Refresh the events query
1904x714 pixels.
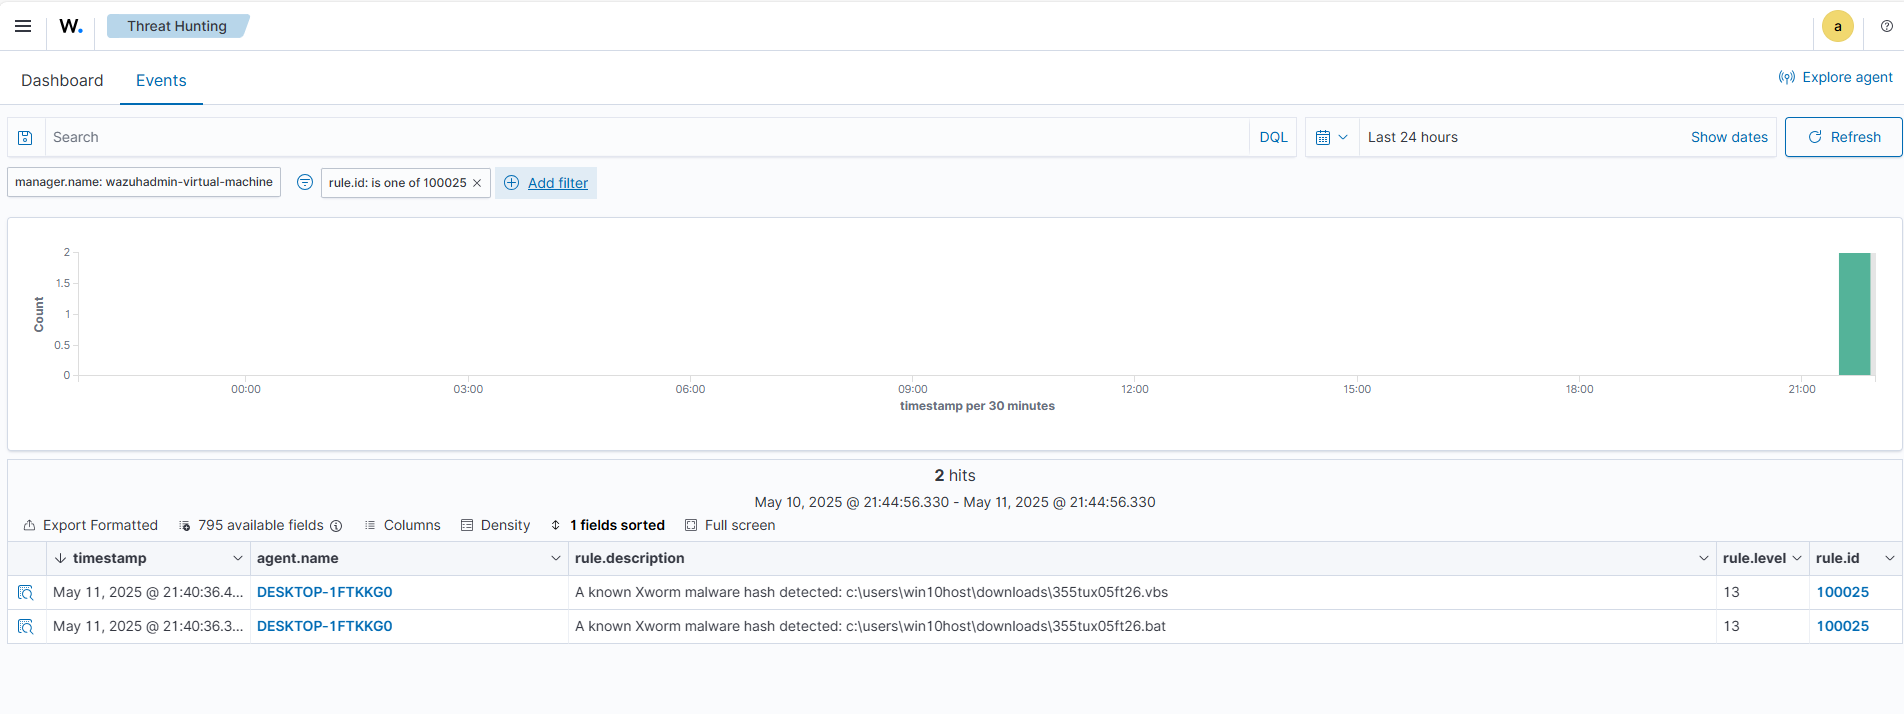click(x=1844, y=138)
